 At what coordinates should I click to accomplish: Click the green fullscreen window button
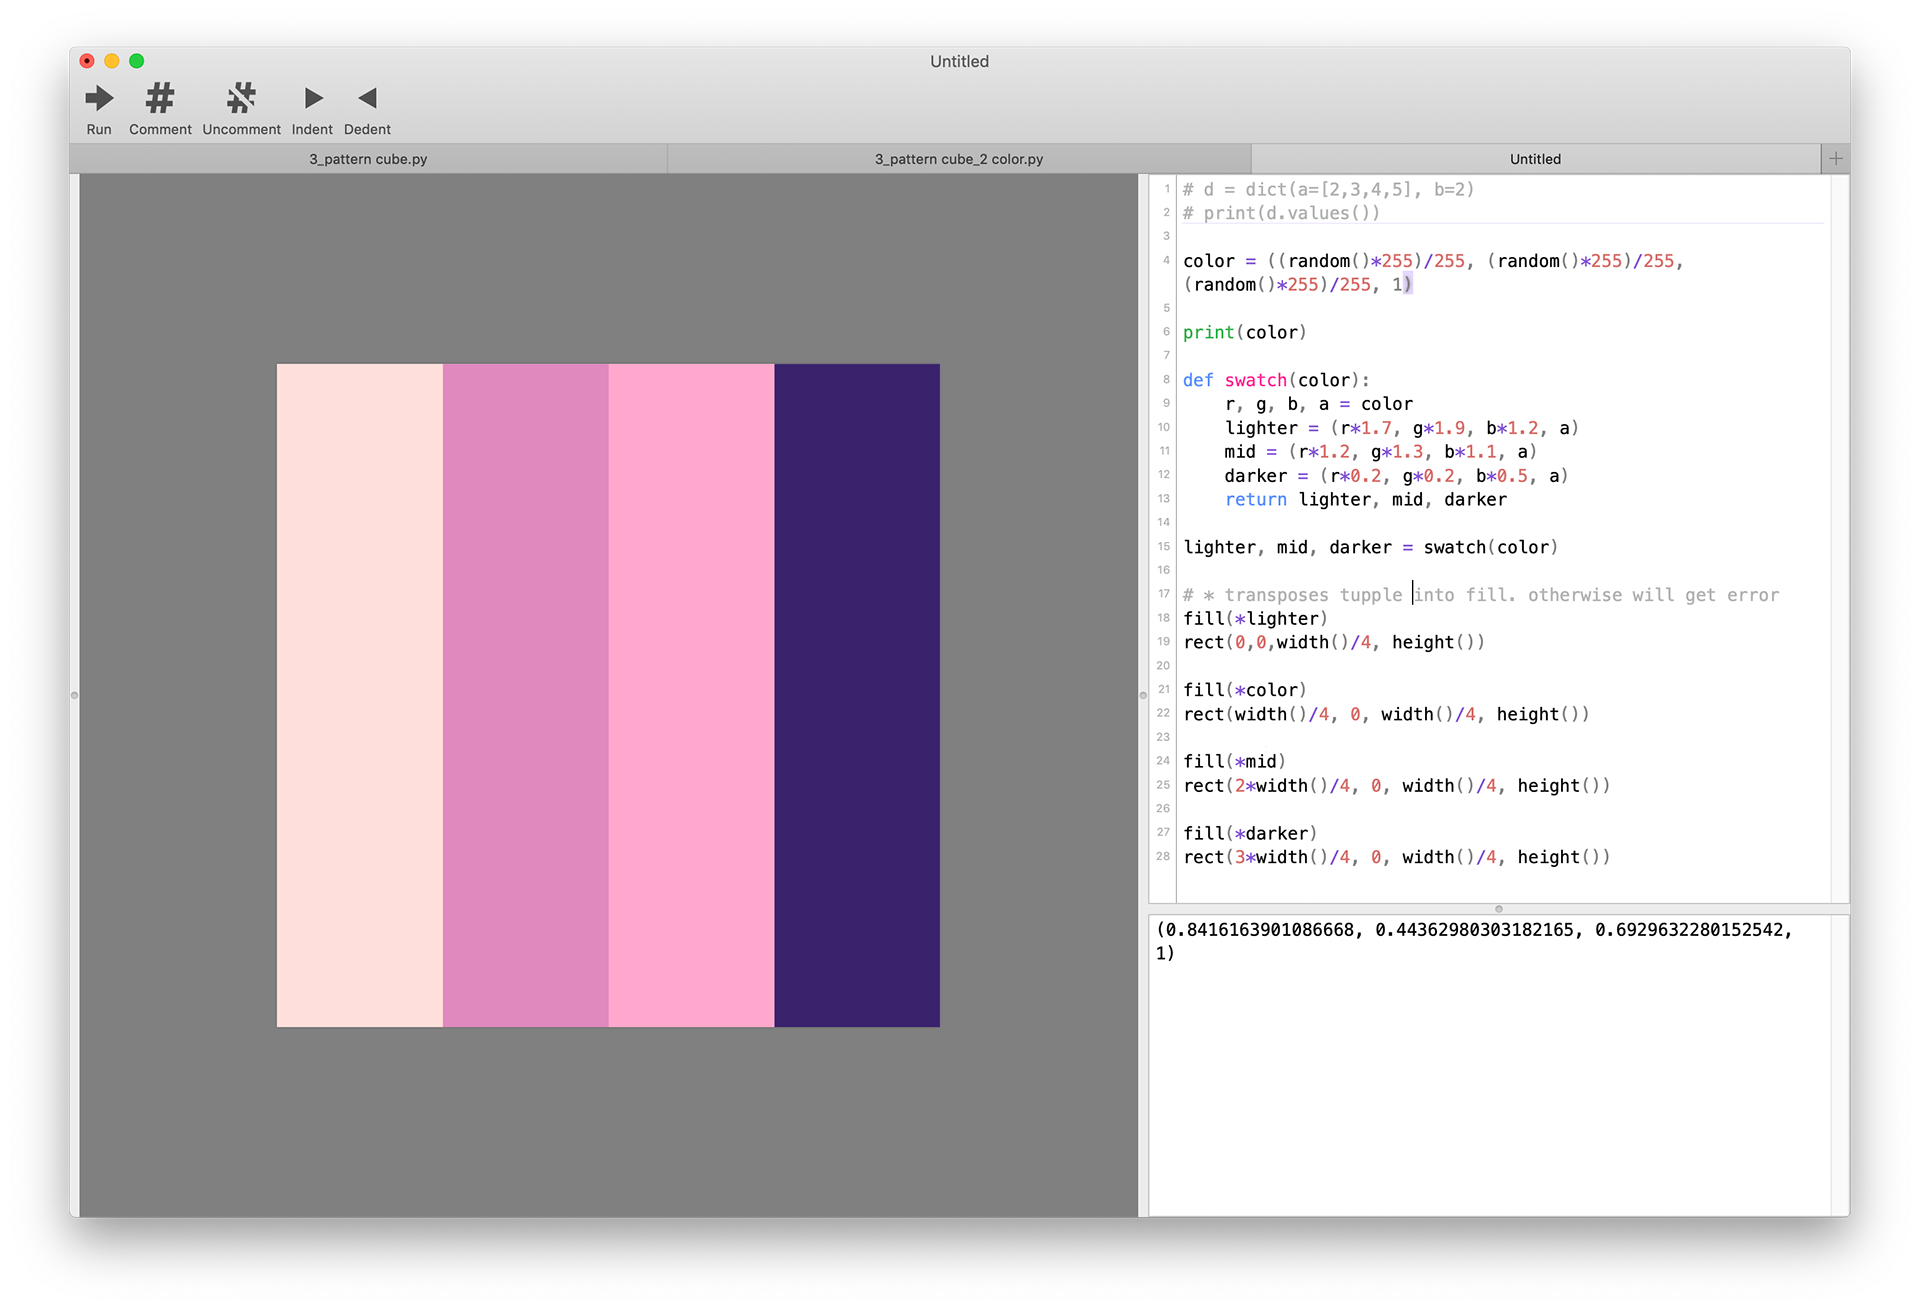(x=137, y=61)
